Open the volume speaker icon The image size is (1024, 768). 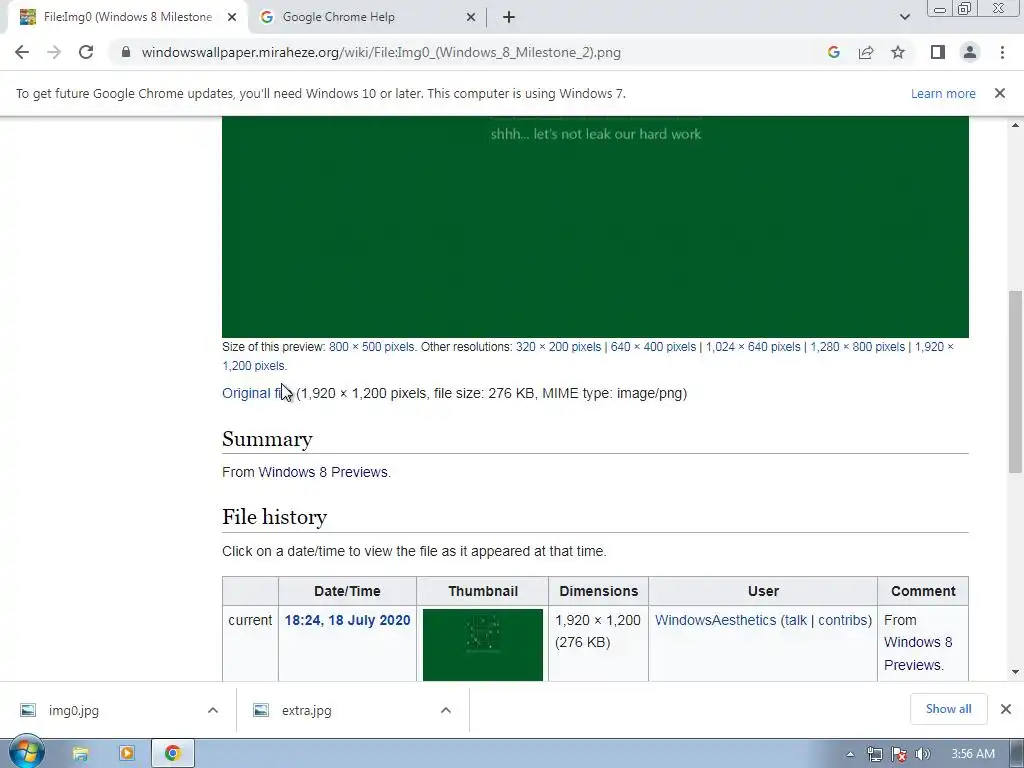tap(922, 754)
